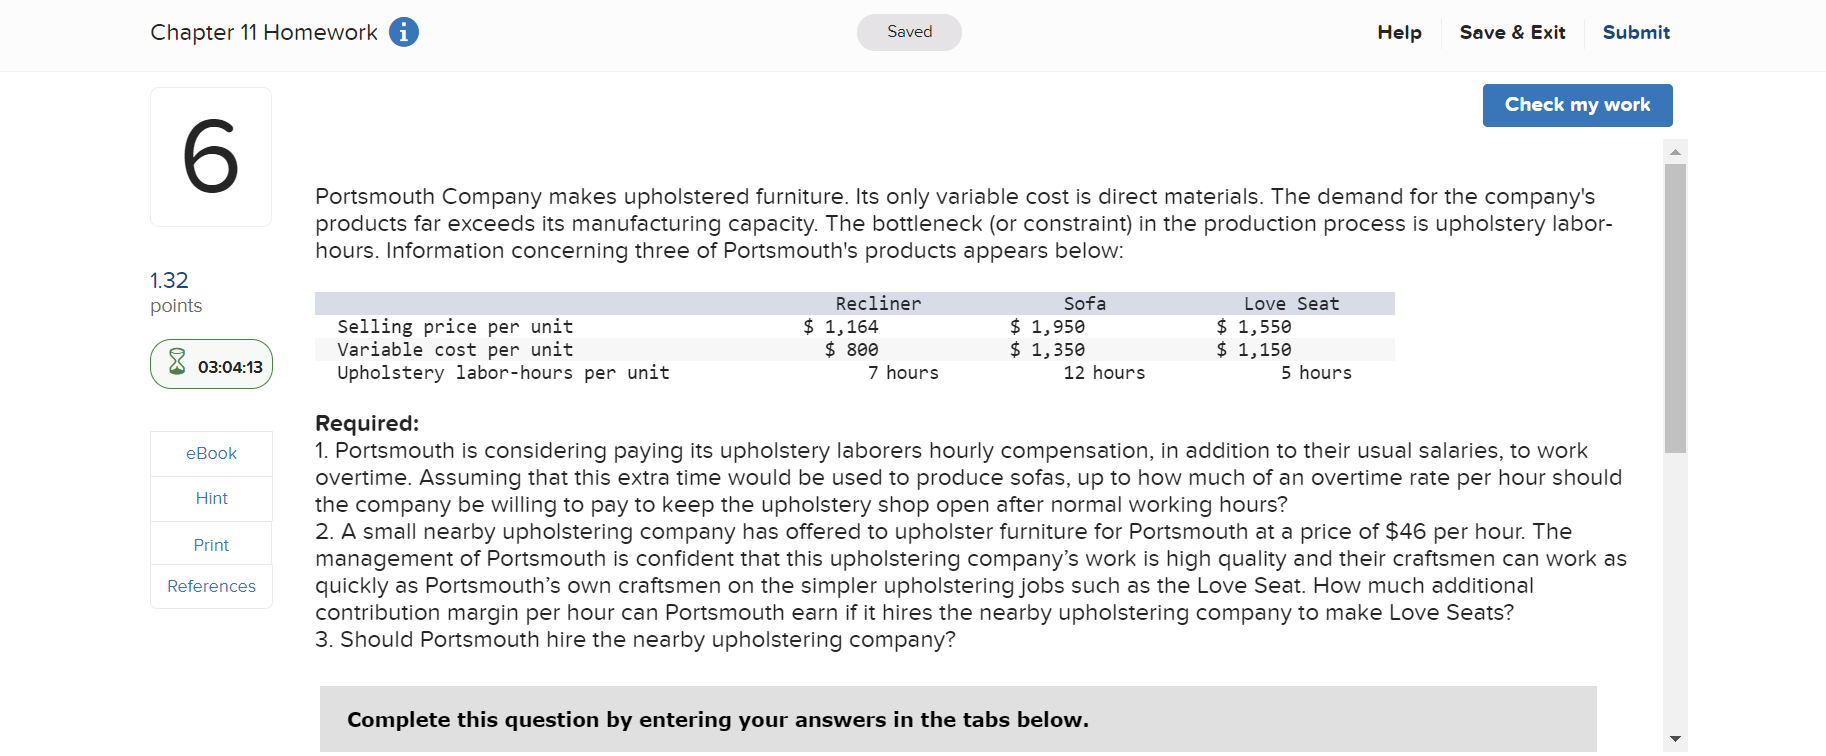Click the remaining time display 03:04:13
This screenshot has width=1826, height=756.
coord(227,364)
